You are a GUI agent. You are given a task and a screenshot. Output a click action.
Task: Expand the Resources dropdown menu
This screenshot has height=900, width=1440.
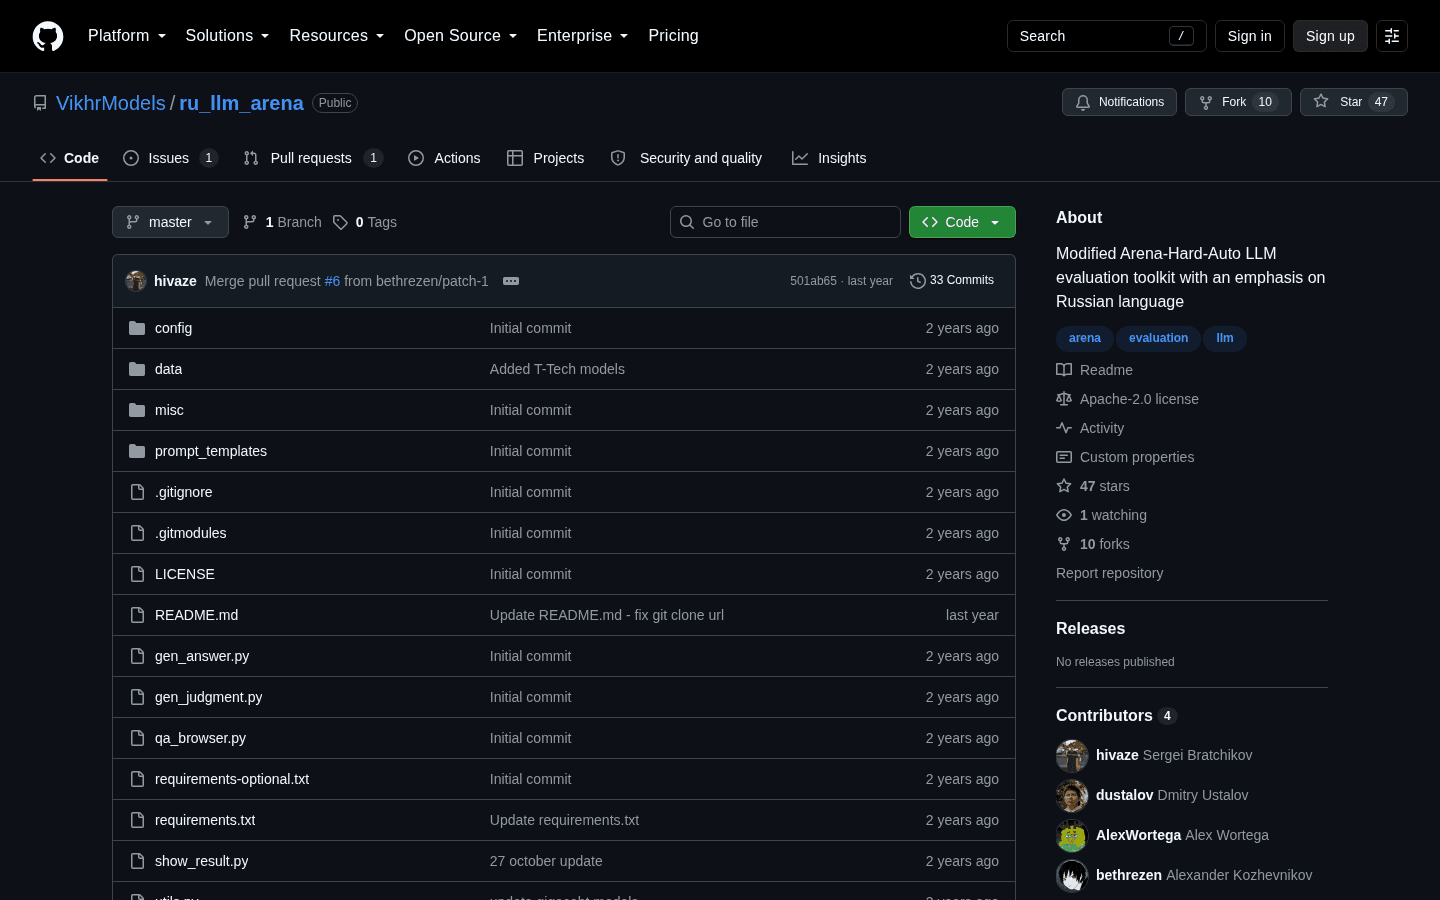(x=336, y=36)
